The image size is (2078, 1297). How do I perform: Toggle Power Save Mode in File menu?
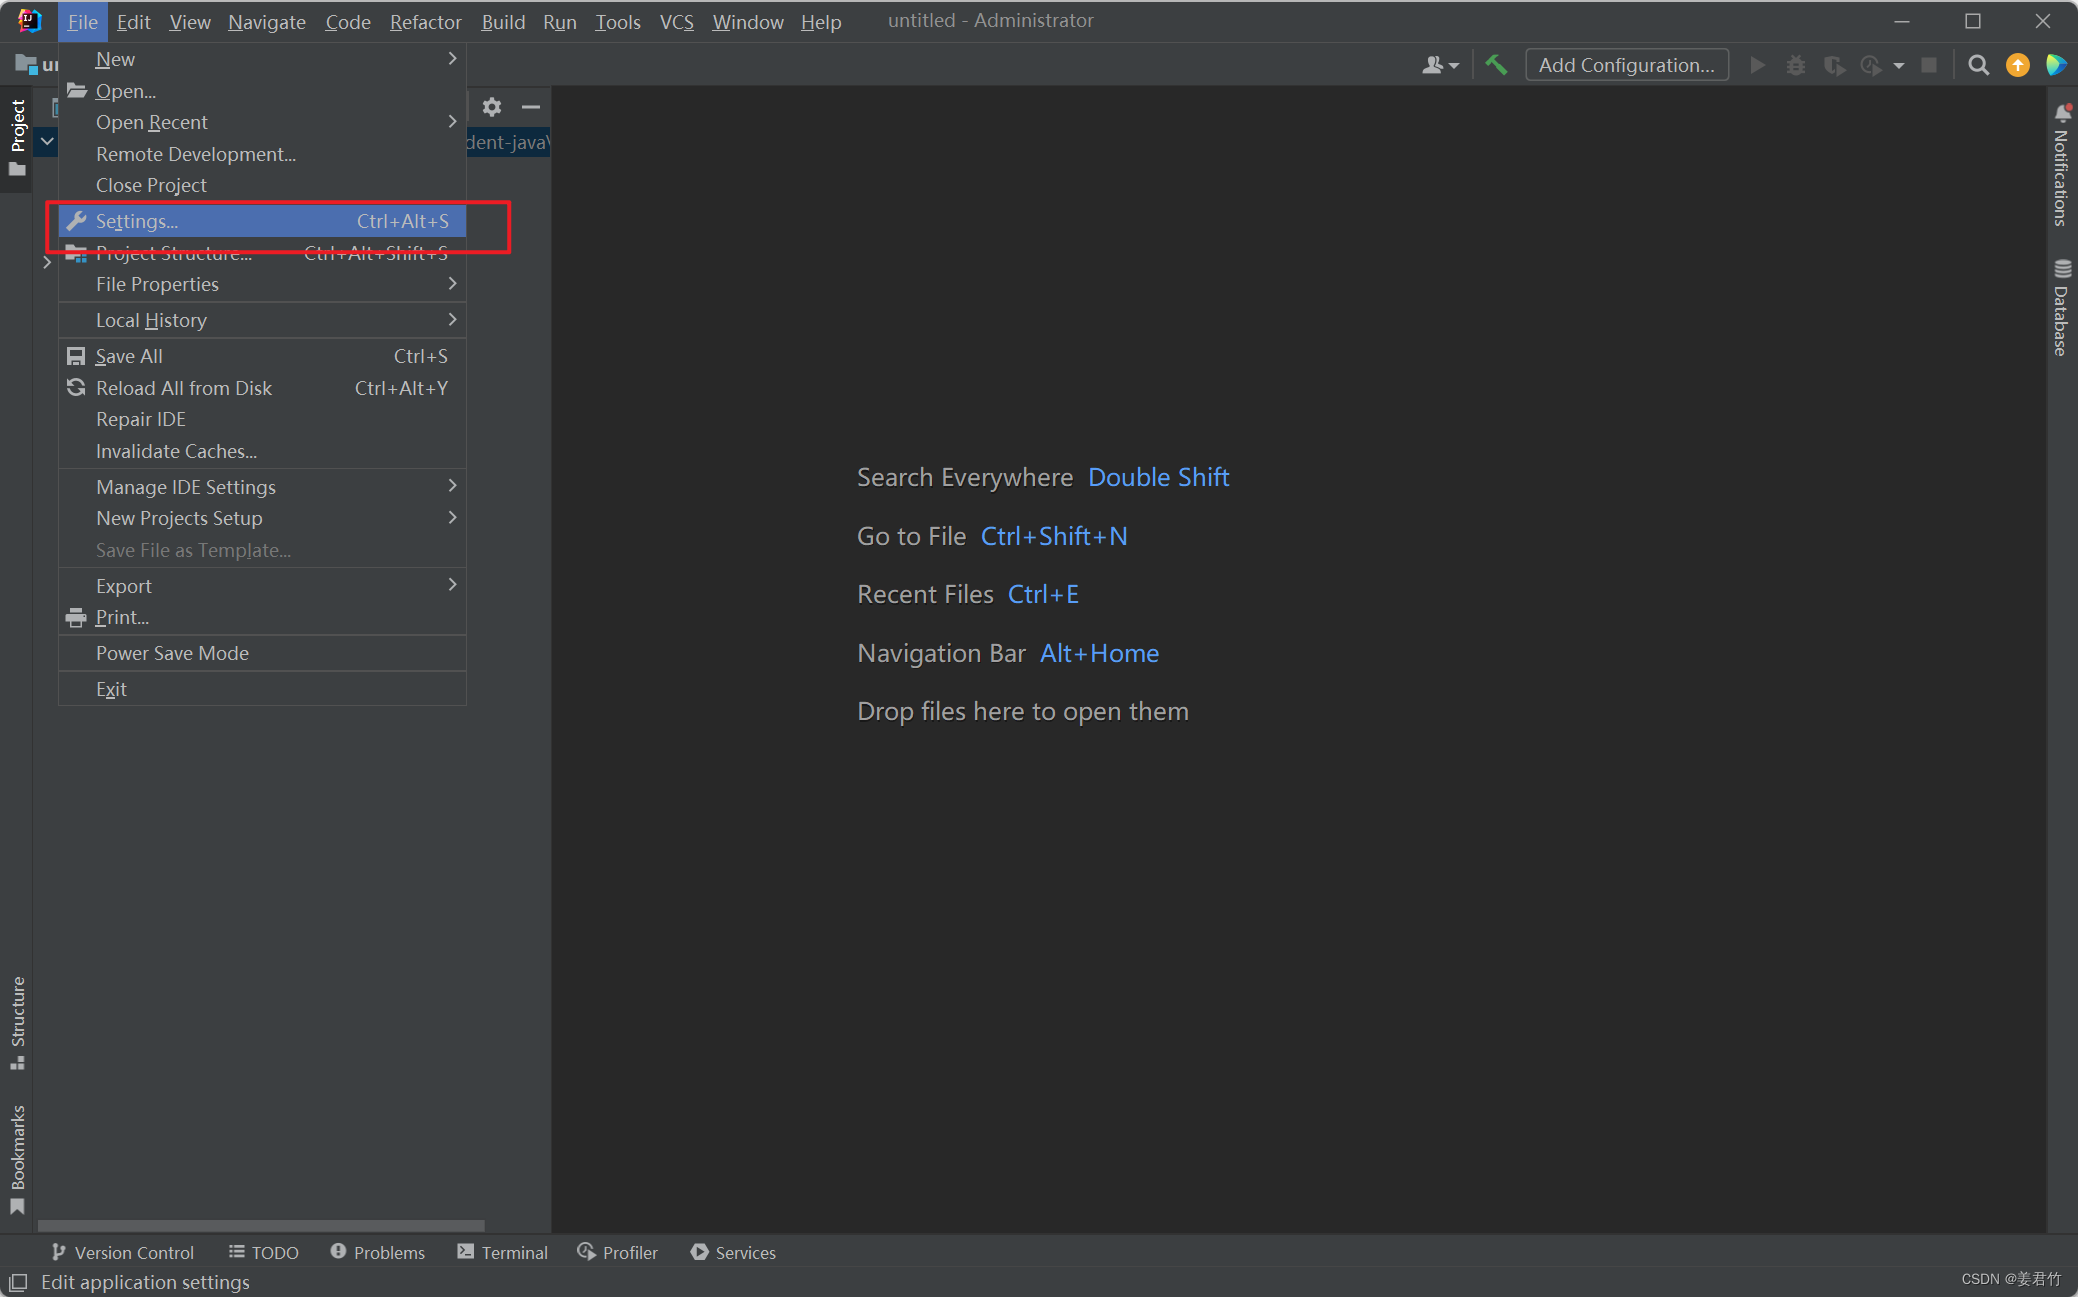(172, 653)
